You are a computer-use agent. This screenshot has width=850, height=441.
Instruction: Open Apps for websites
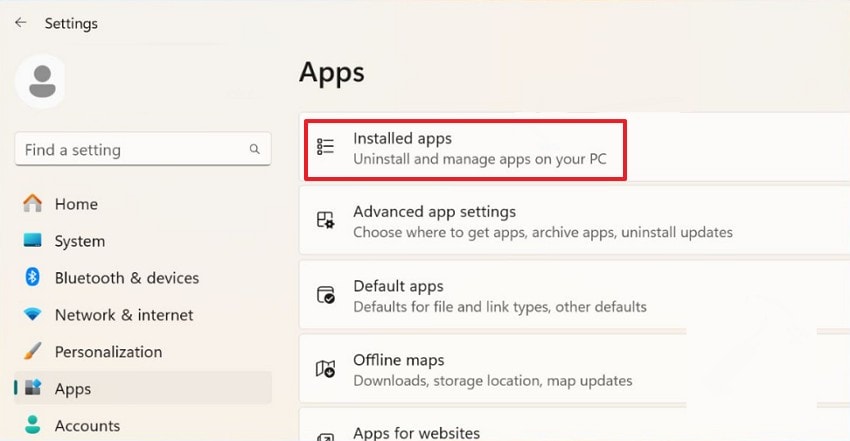click(x=575, y=425)
